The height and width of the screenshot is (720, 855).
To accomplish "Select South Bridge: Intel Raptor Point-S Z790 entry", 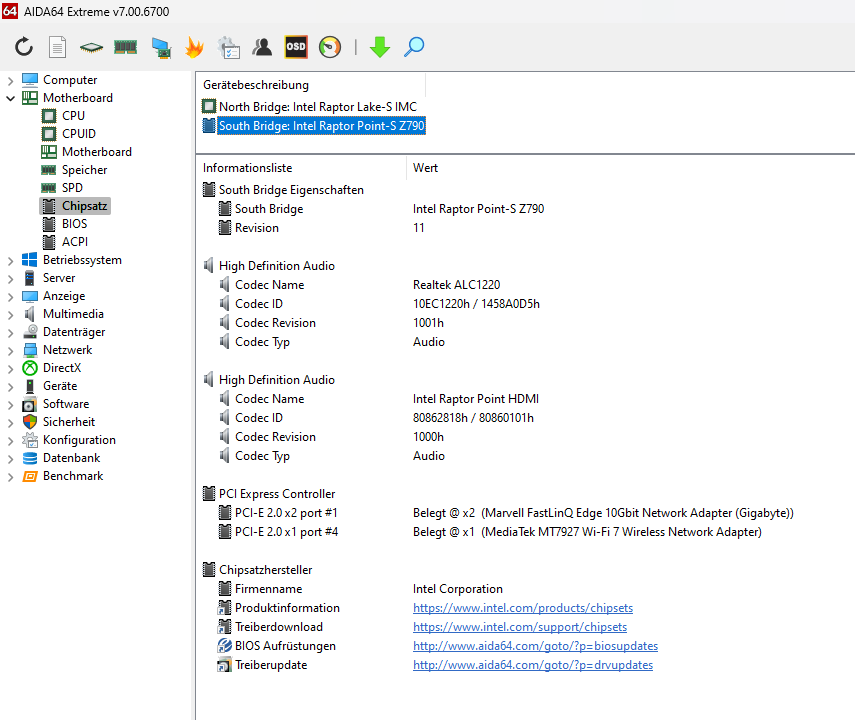I will point(321,125).
